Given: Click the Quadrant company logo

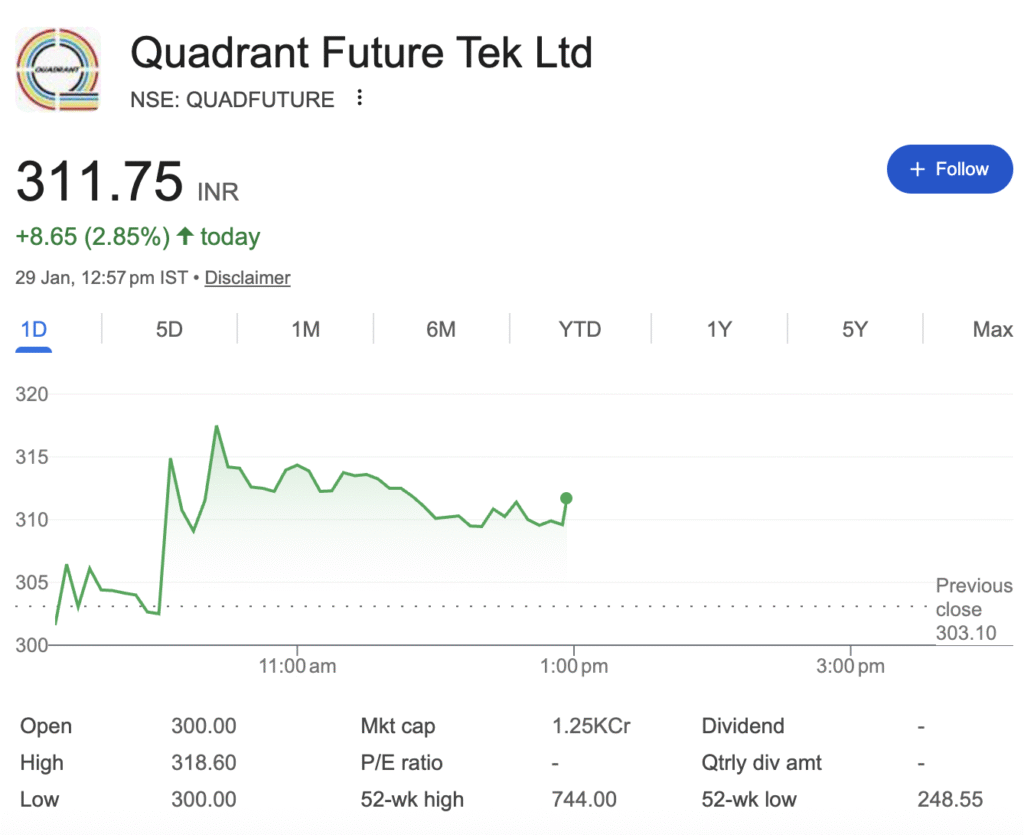Looking at the screenshot, I should pos(58,69).
